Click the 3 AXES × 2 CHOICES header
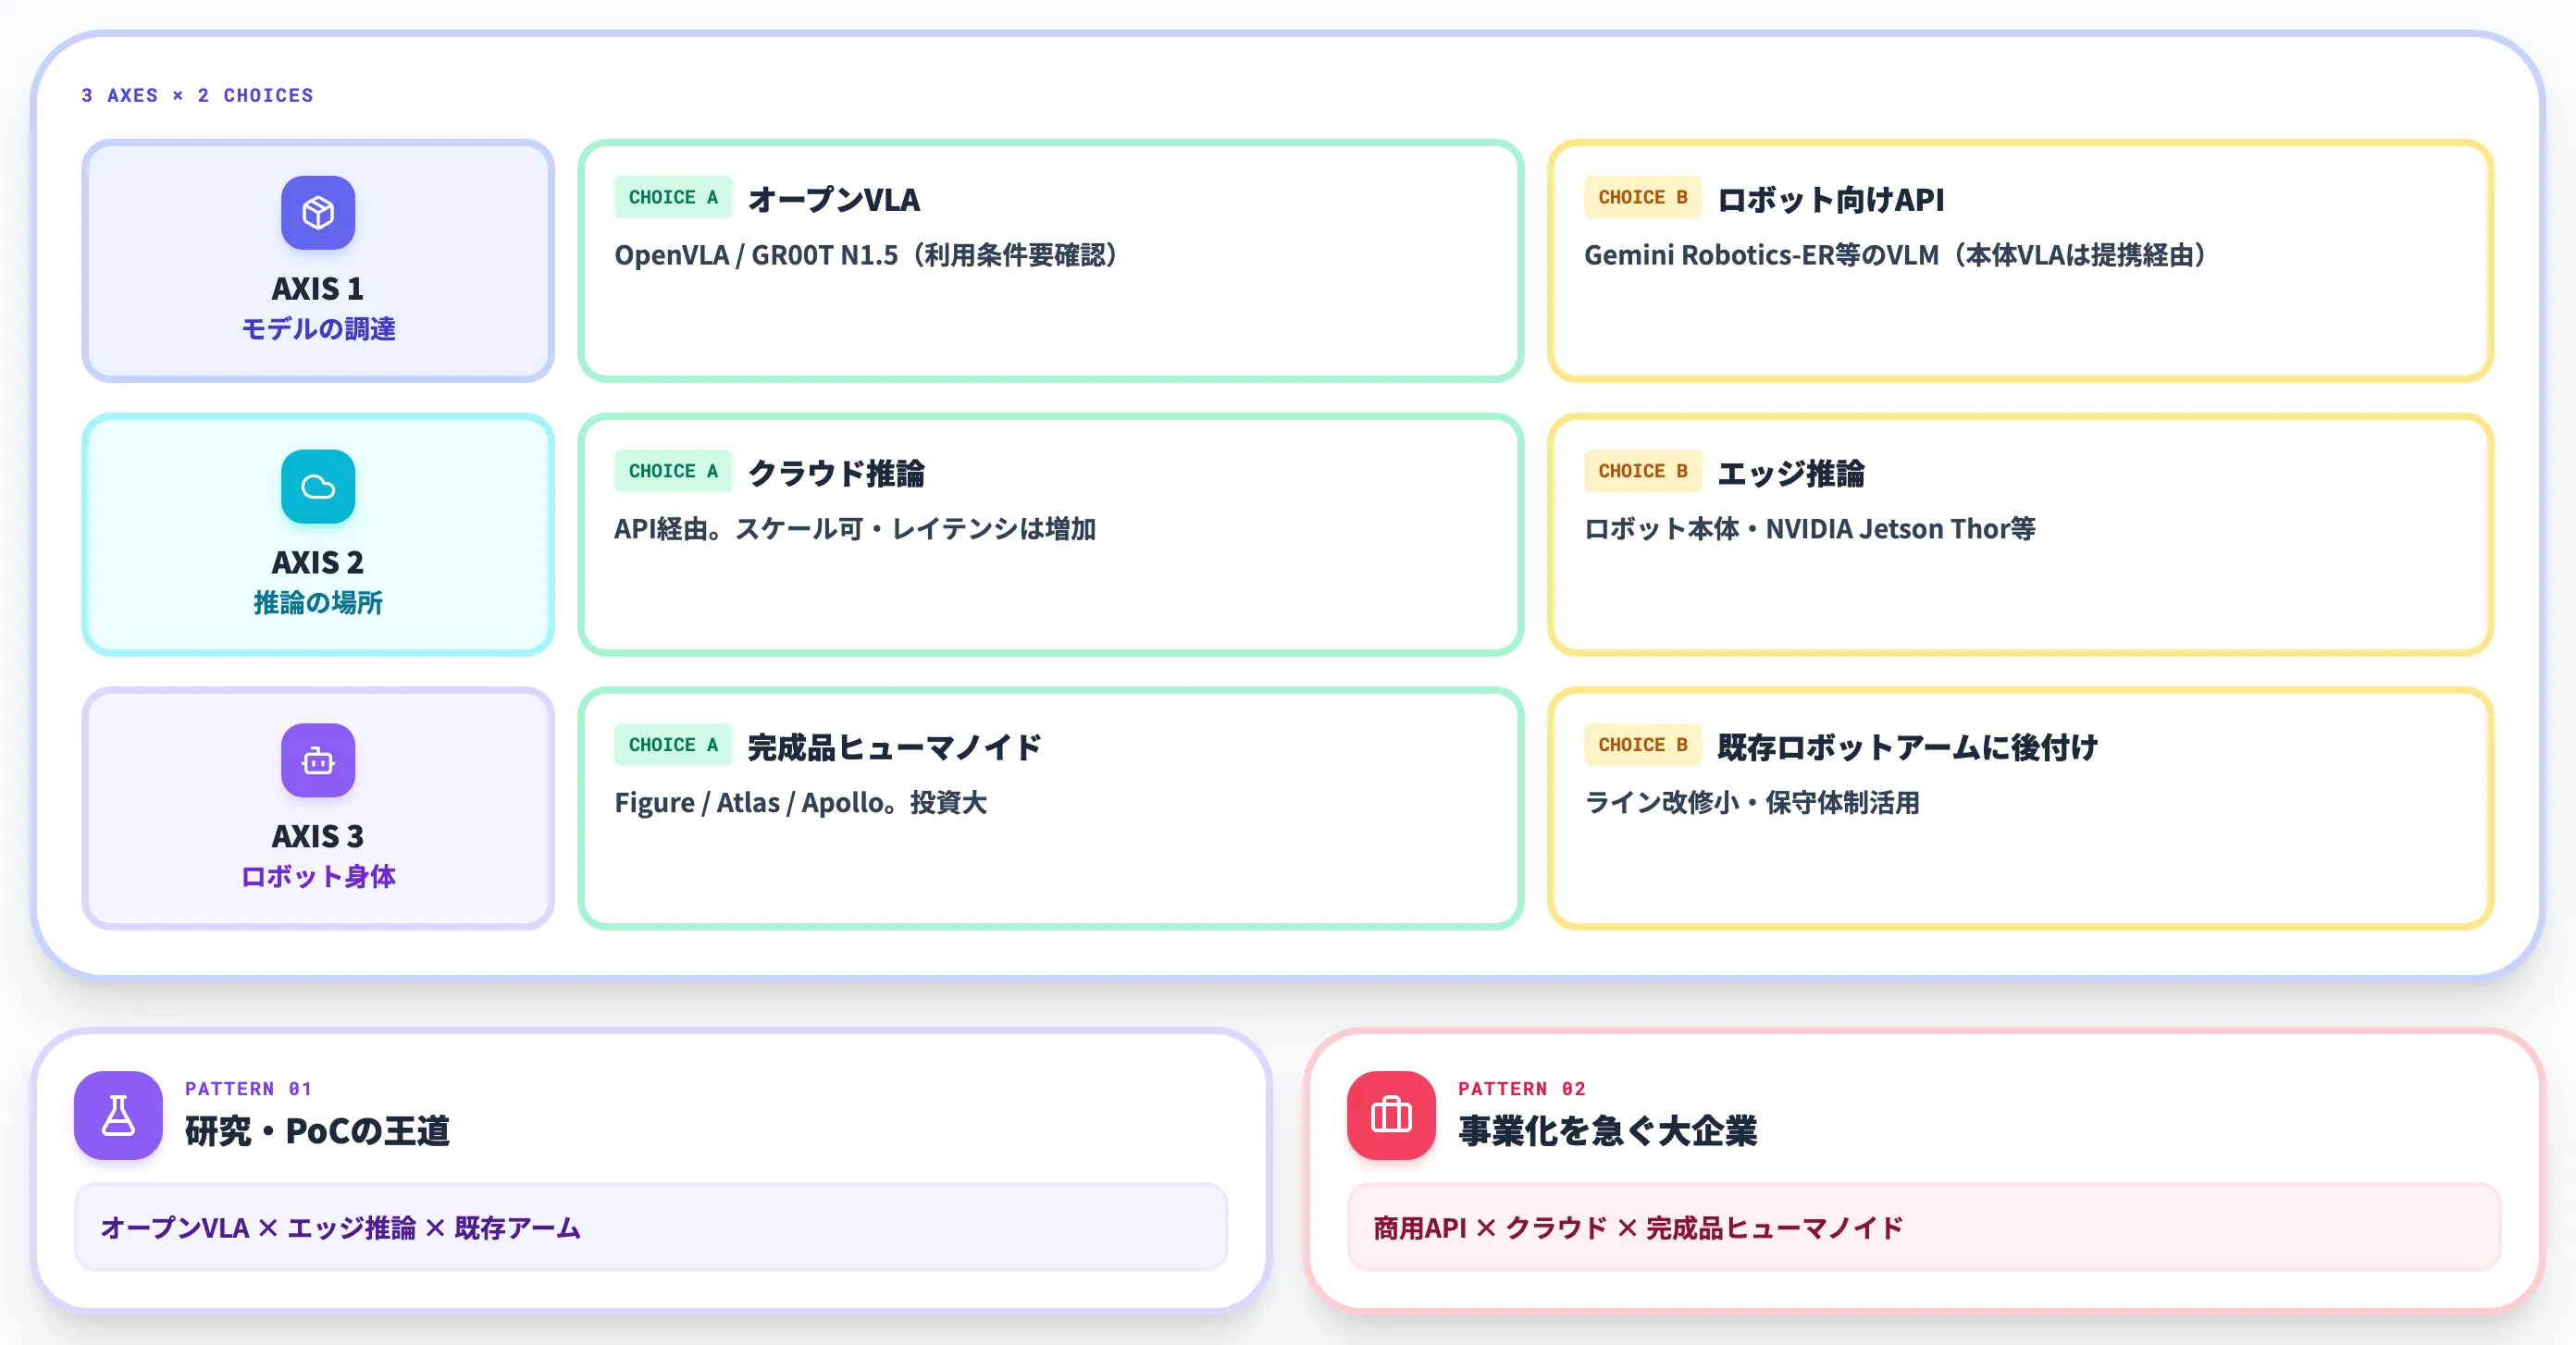The image size is (2576, 1345). (x=197, y=96)
